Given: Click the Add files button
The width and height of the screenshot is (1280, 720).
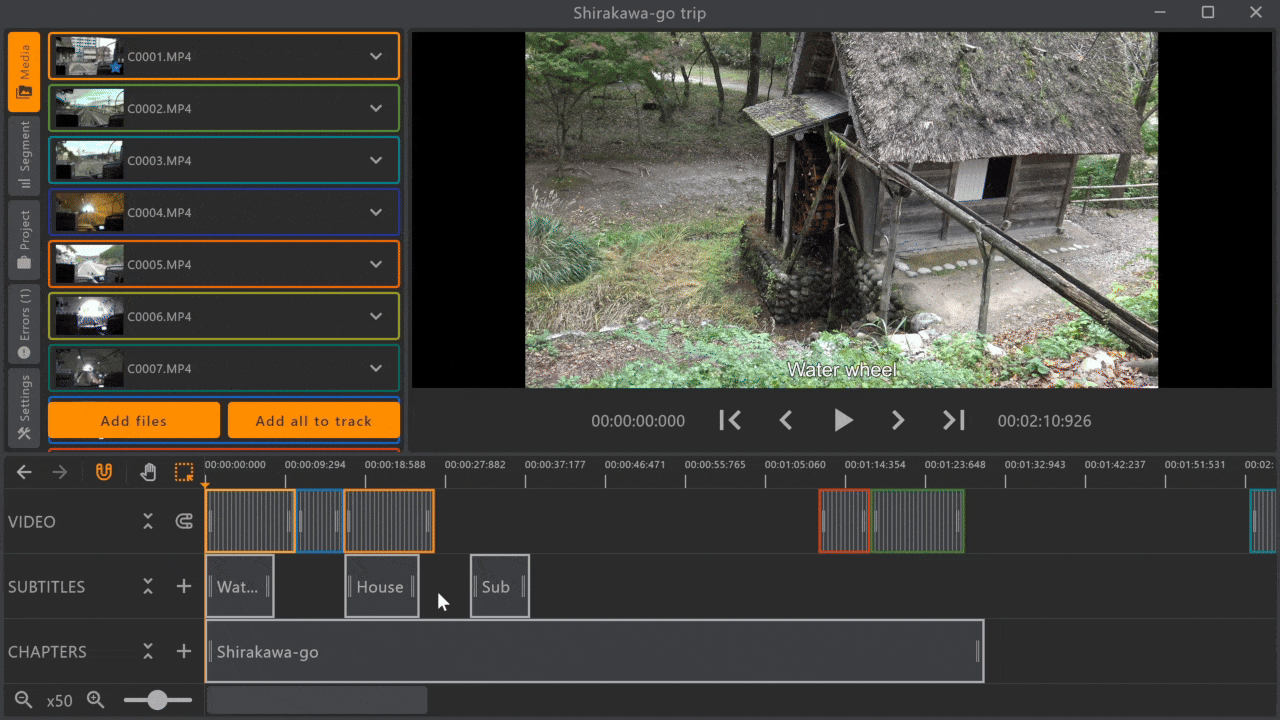Looking at the screenshot, I should 134,421.
